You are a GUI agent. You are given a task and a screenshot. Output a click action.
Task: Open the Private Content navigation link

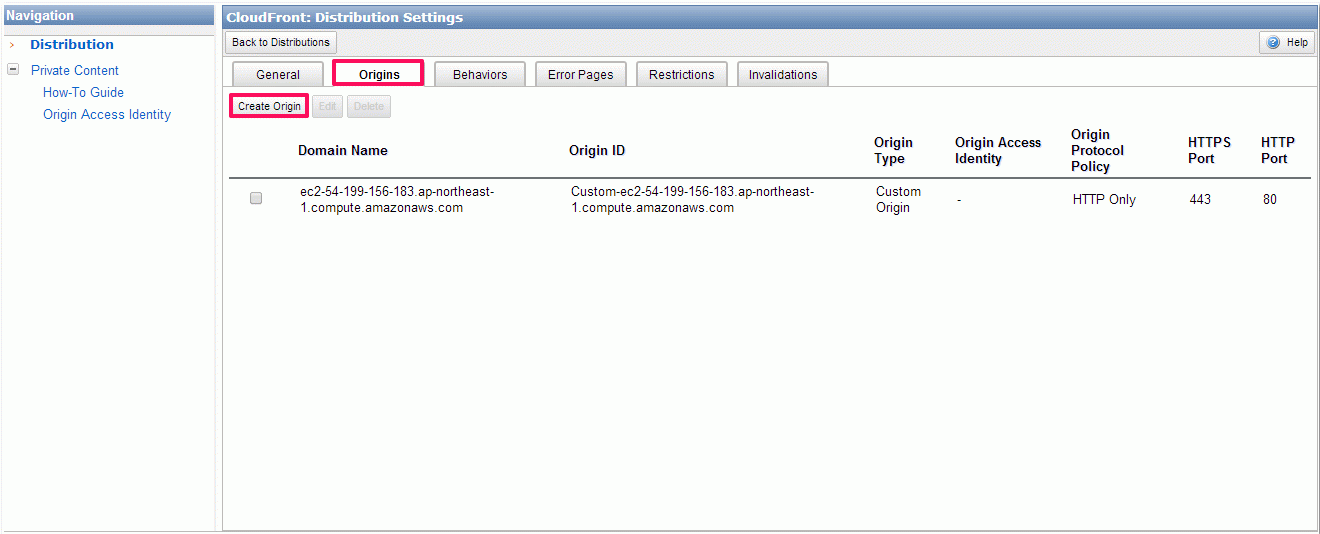(x=75, y=71)
